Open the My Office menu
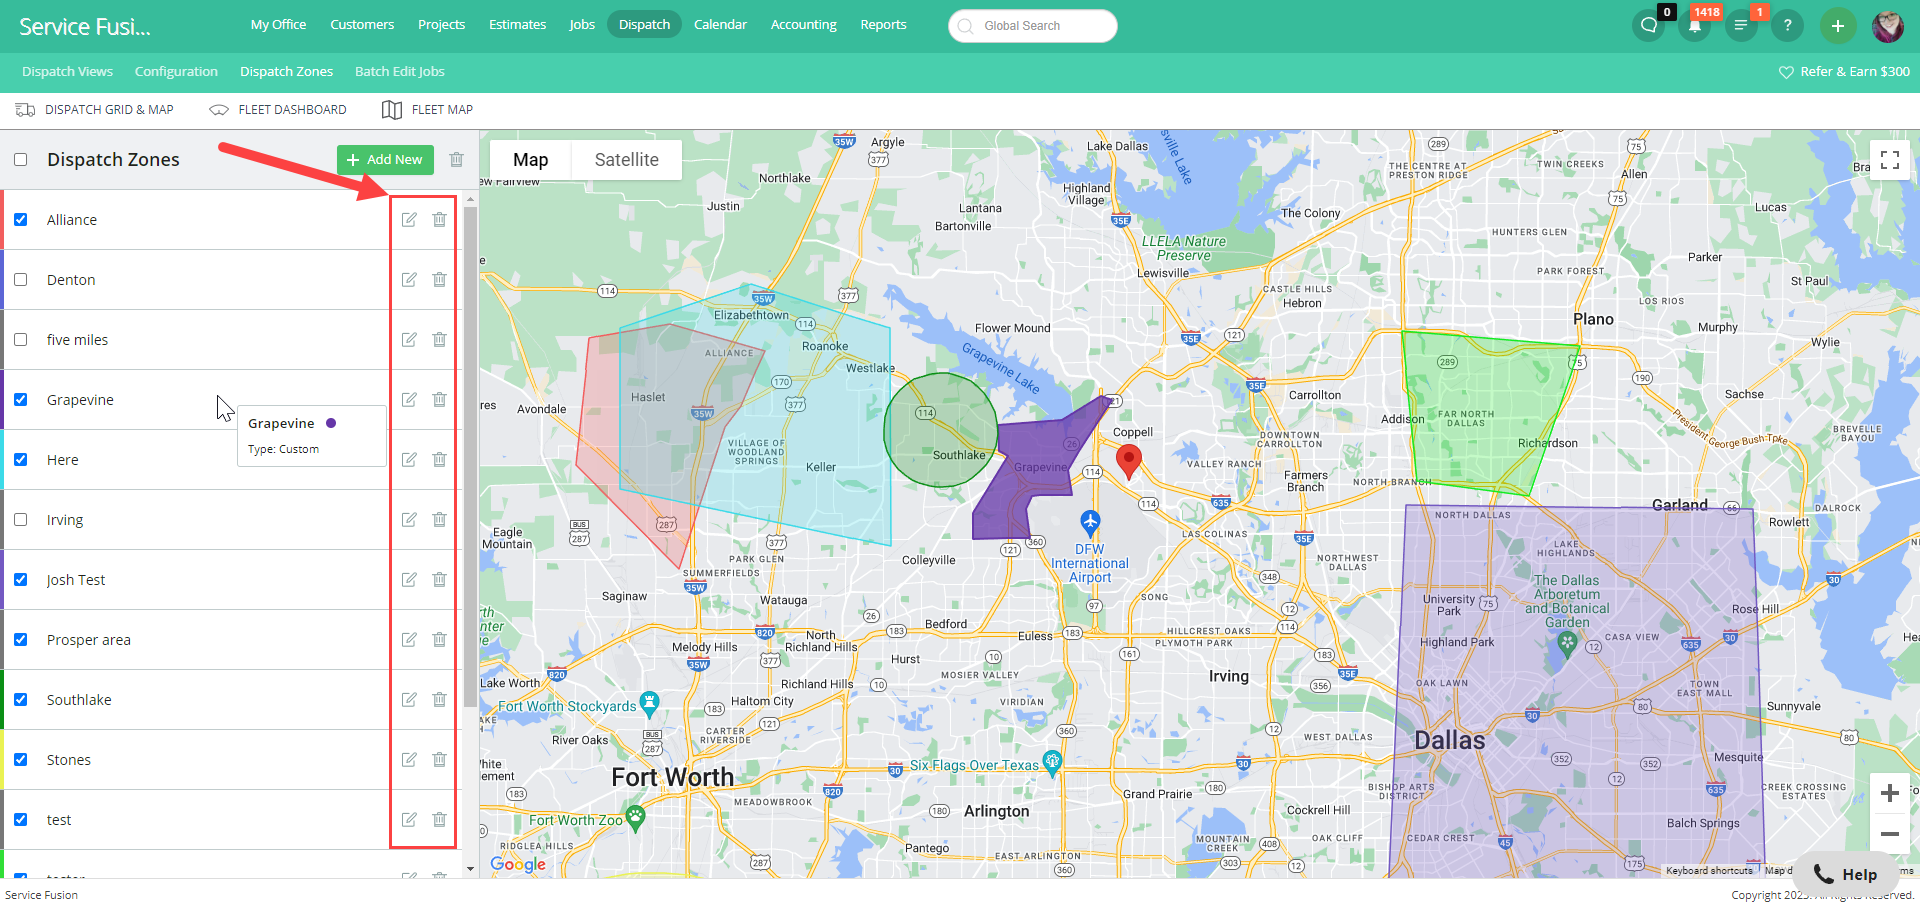This screenshot has height=910, width=1920. (x=278, y=25)
